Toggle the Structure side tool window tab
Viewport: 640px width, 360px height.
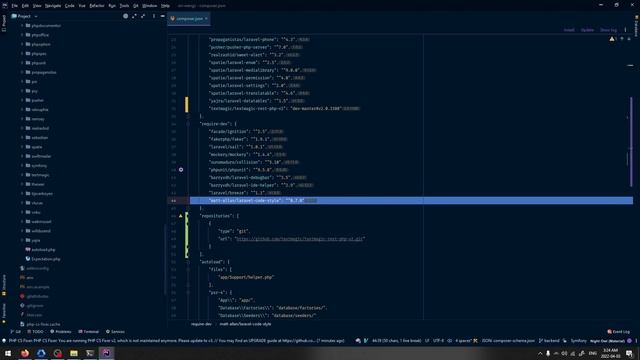pyautogui.click(x=4, y=285)
